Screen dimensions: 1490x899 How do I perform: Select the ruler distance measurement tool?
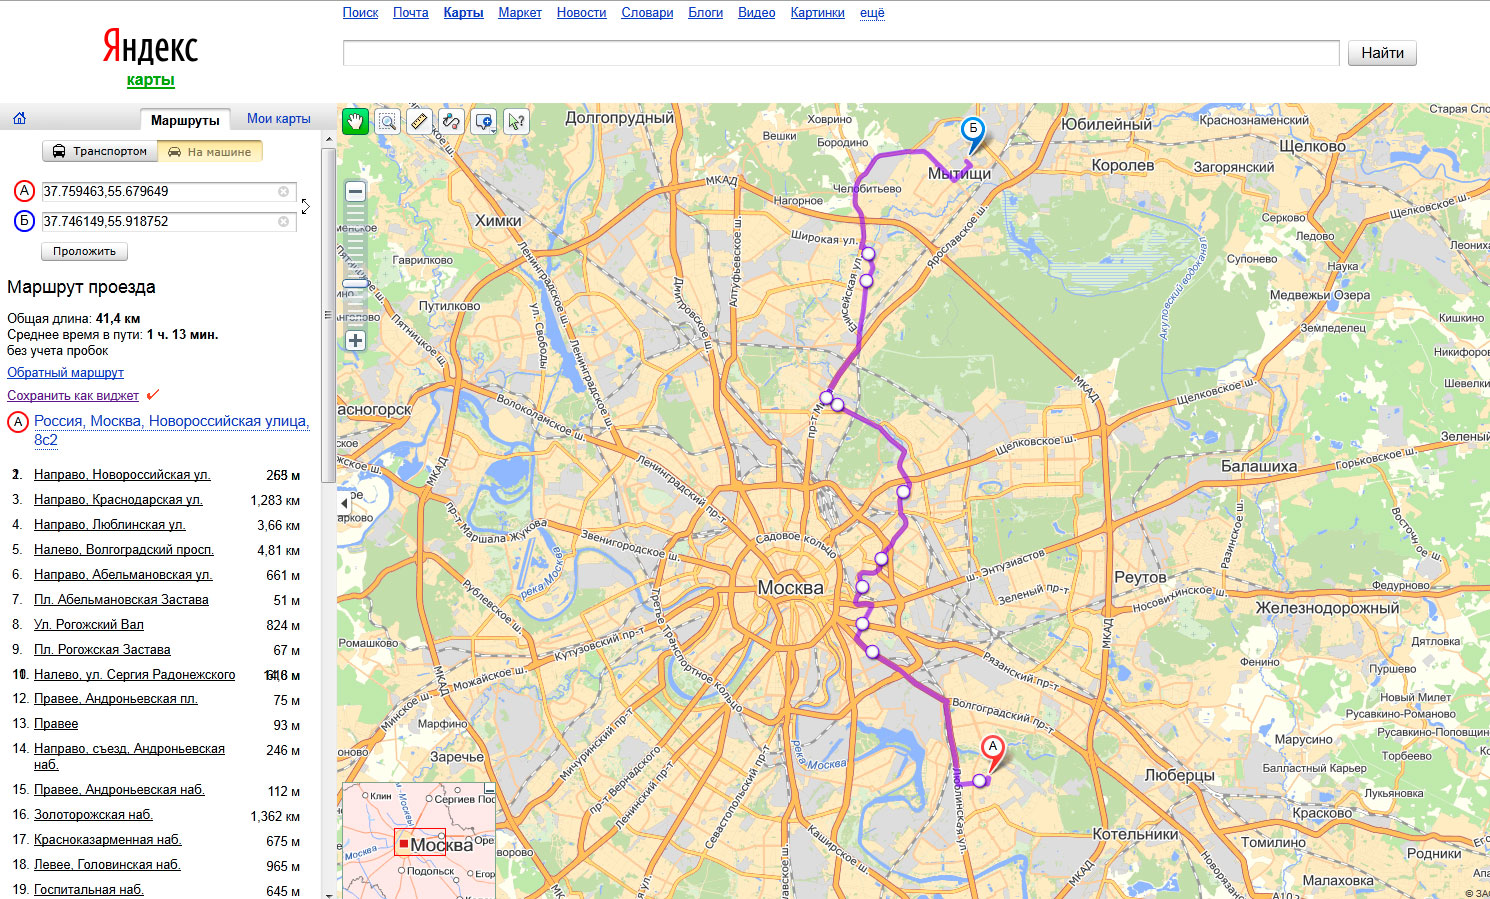[419, 121]
